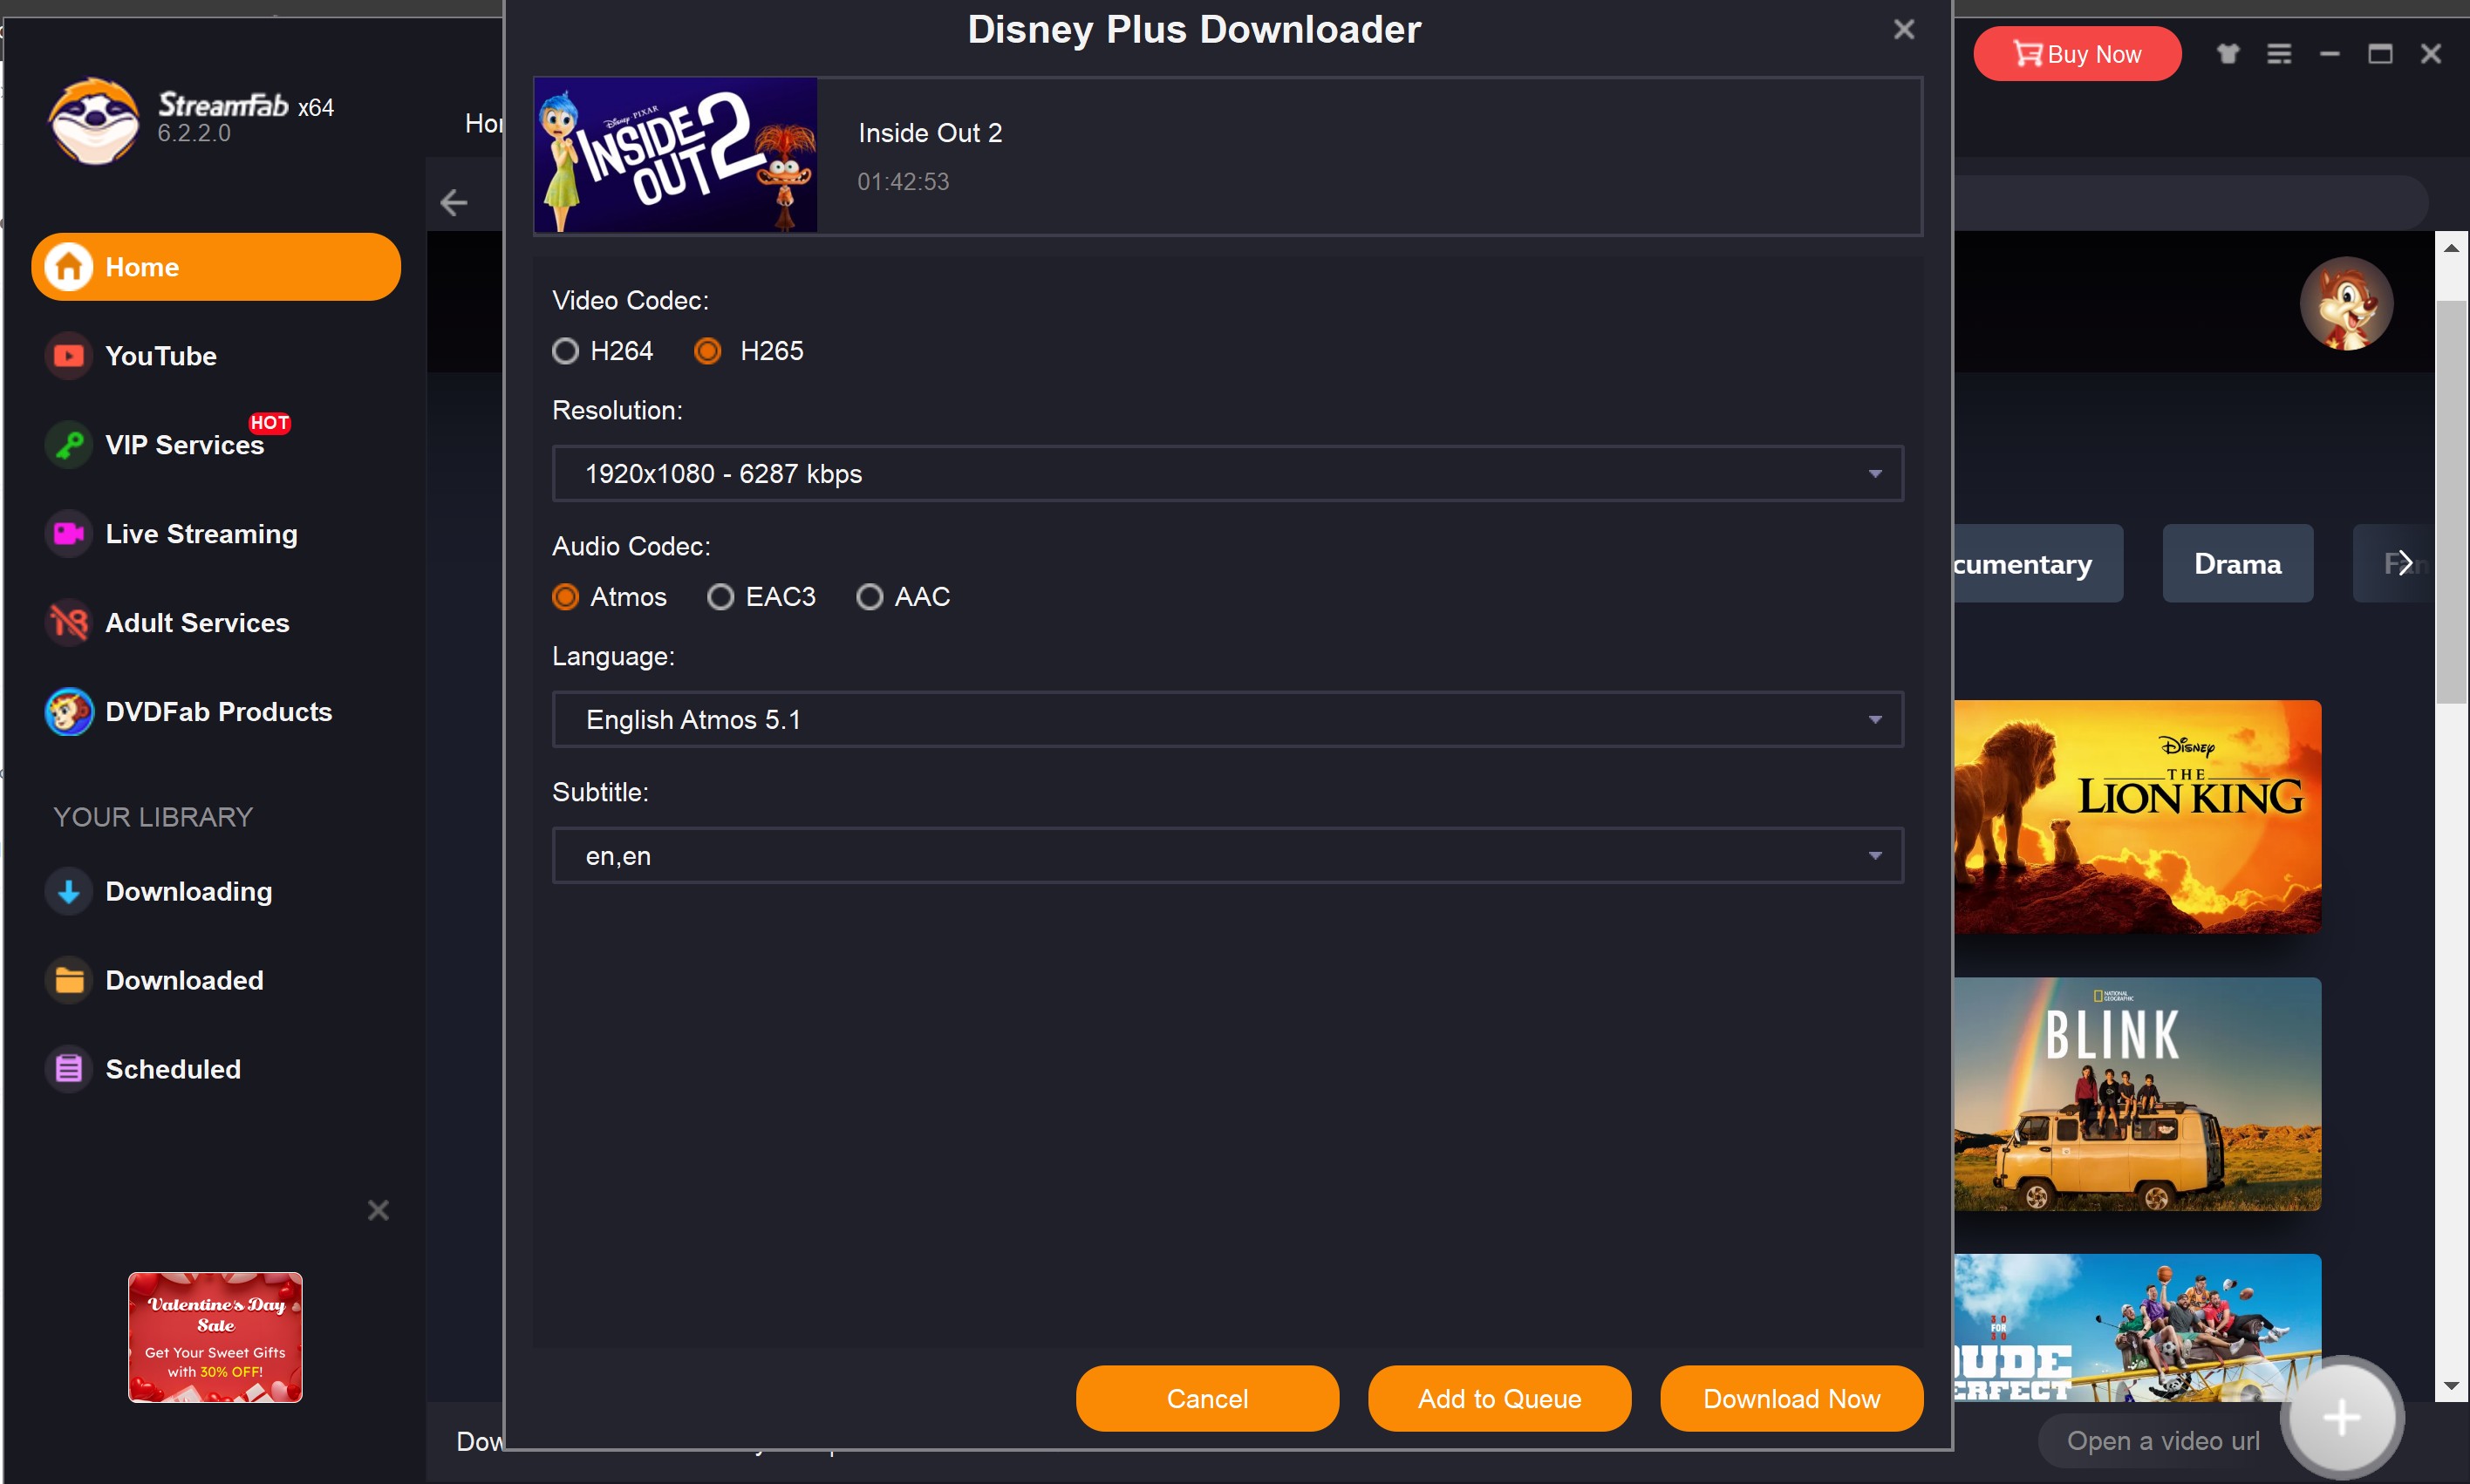Open Downloading library section
The image size is (2470, 1484).
pos(216,892)
